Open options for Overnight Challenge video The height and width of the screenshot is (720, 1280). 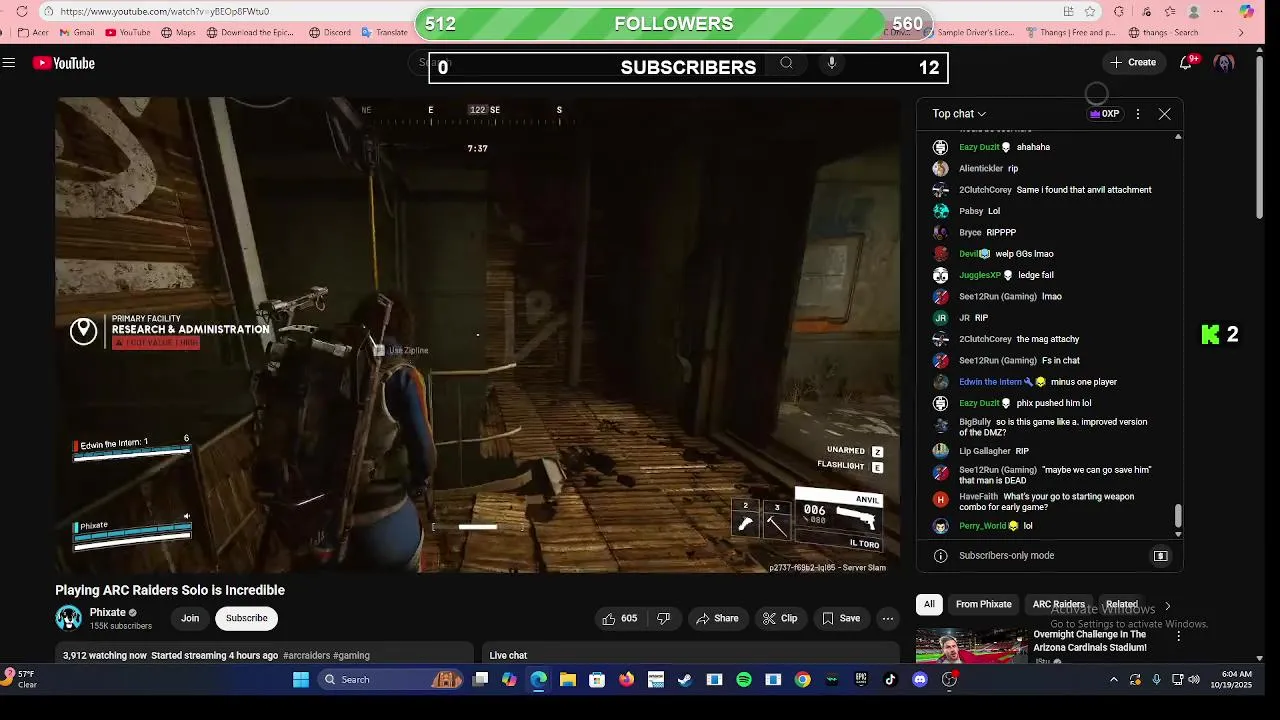tap(1178, 637)
